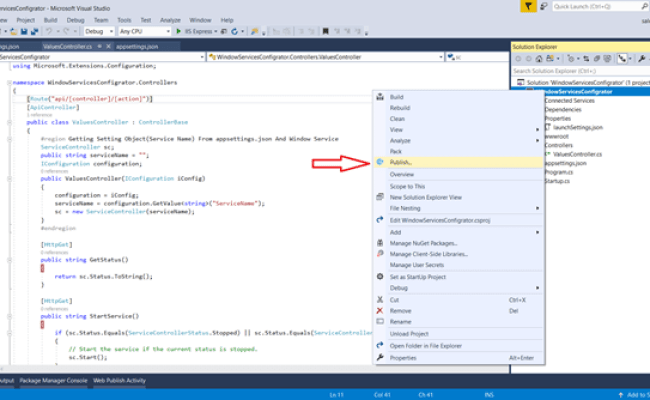This screenshot has width=650, height=400.
Task: Select the Solution 'WindowServicesConfigrator' tree node
Action: (584, 82)
